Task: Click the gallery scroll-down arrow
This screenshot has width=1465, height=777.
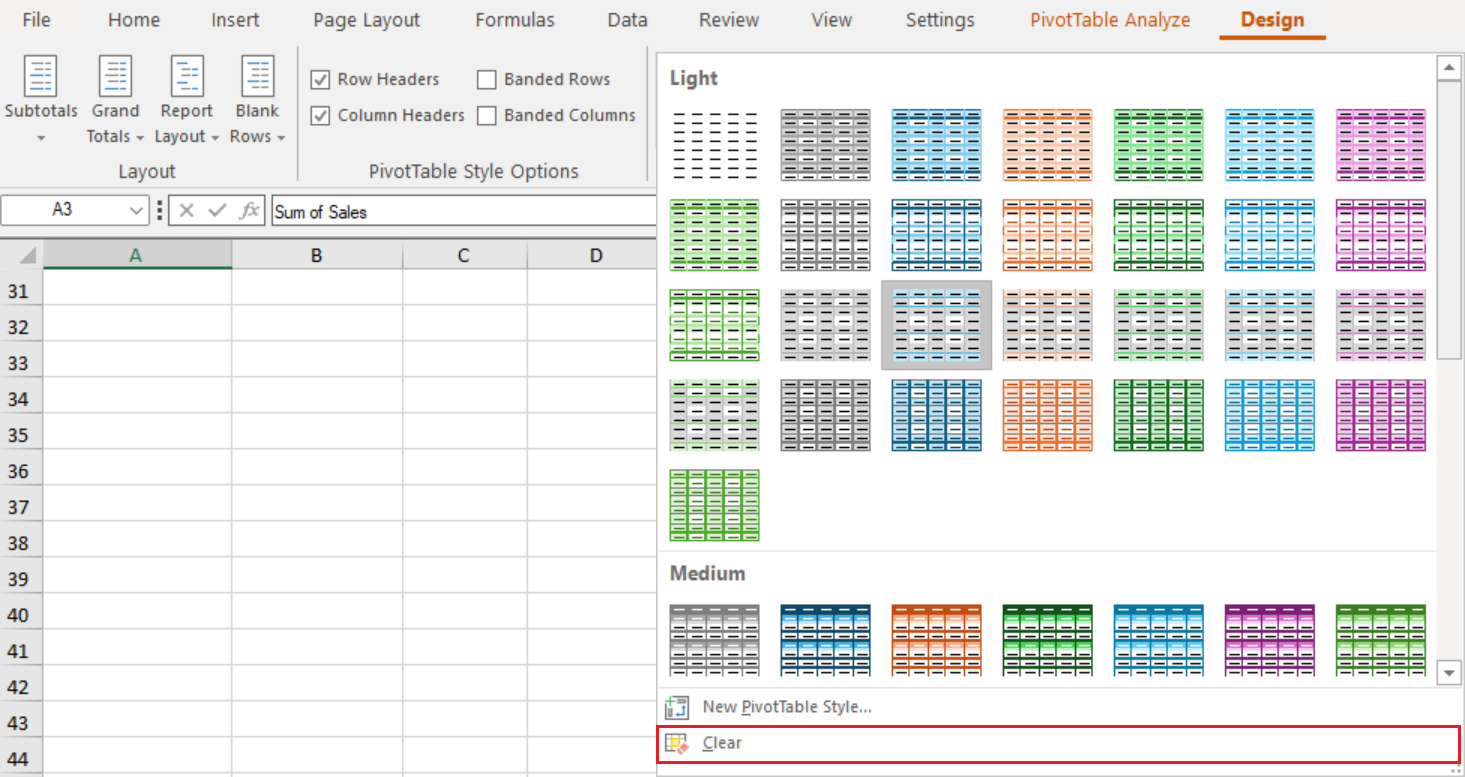Action: (1449, 674)
